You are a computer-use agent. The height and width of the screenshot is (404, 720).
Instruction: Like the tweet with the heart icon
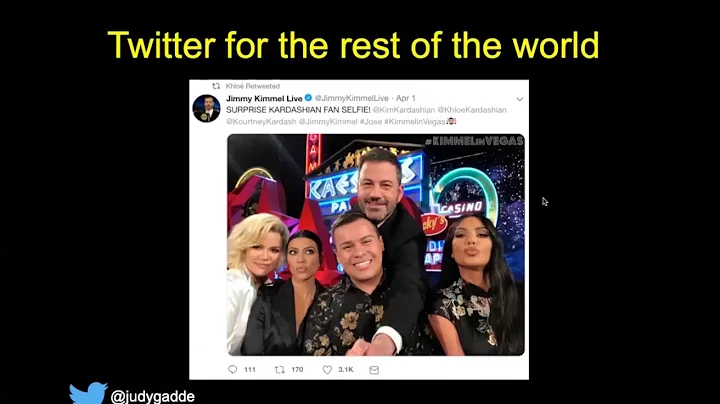pos(327,370)
